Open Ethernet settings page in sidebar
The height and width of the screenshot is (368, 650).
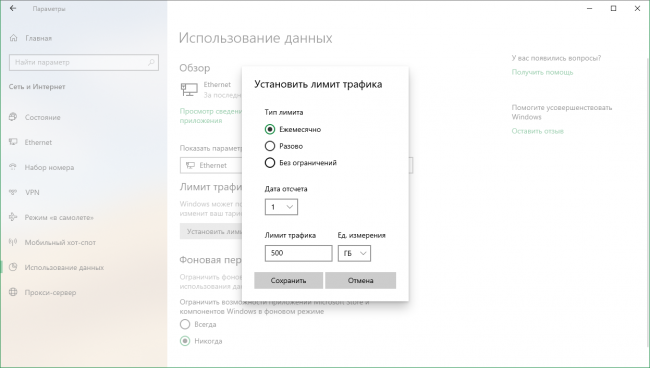coord(38,142)
